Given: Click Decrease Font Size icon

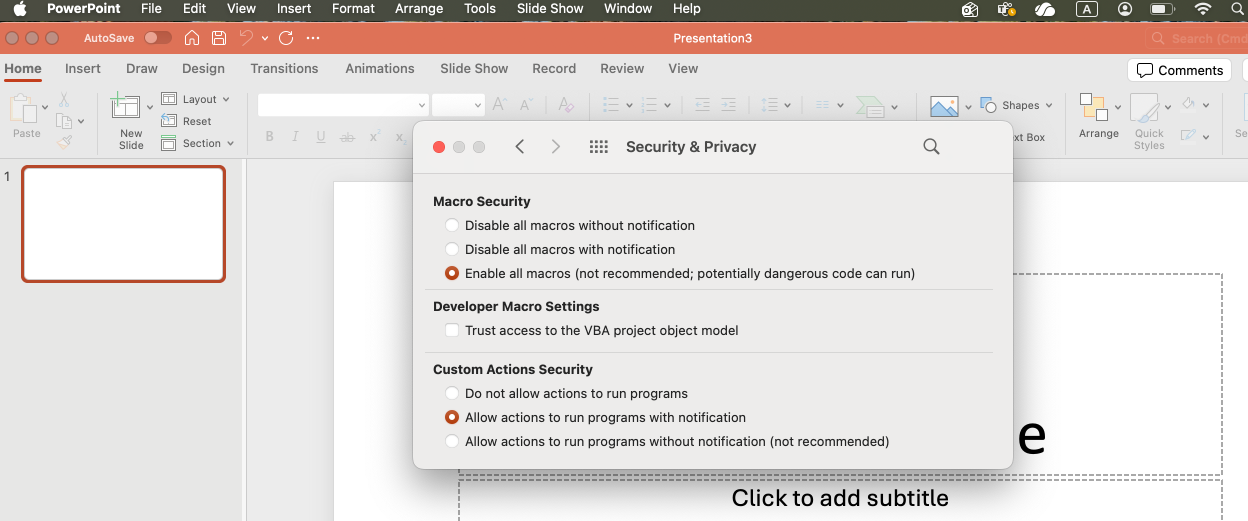Looking at the screenshot, I should 527,104.
